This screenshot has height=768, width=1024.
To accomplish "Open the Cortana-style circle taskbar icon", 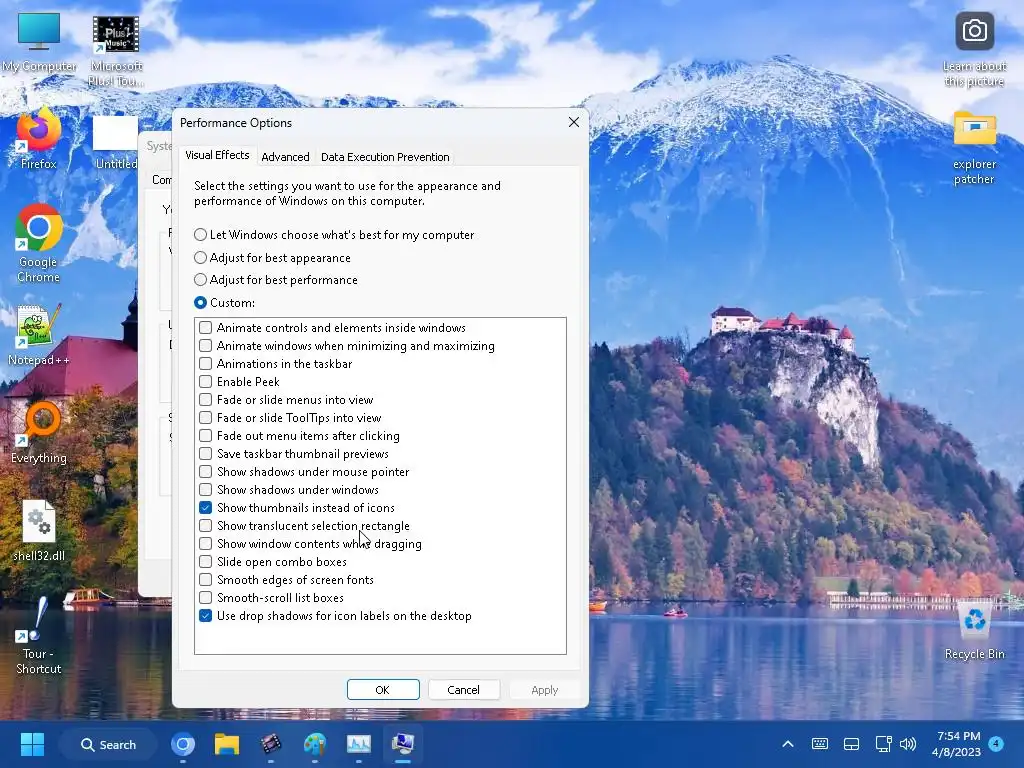I will click(183, 744).
